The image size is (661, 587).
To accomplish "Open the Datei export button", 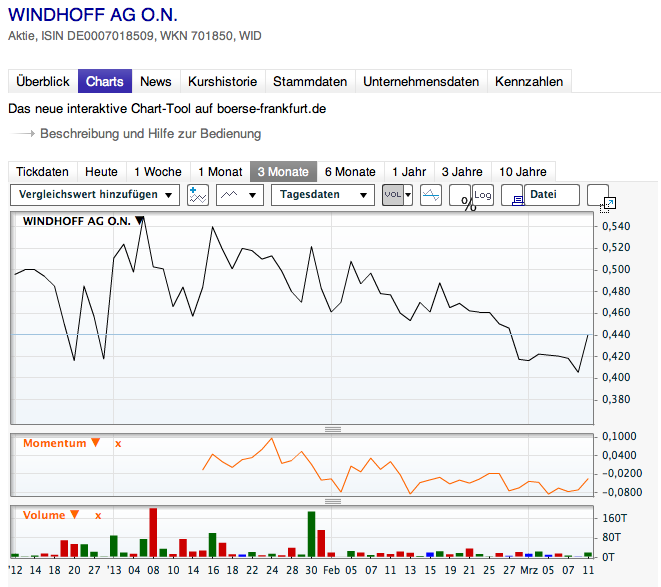I will coord(552,195).
